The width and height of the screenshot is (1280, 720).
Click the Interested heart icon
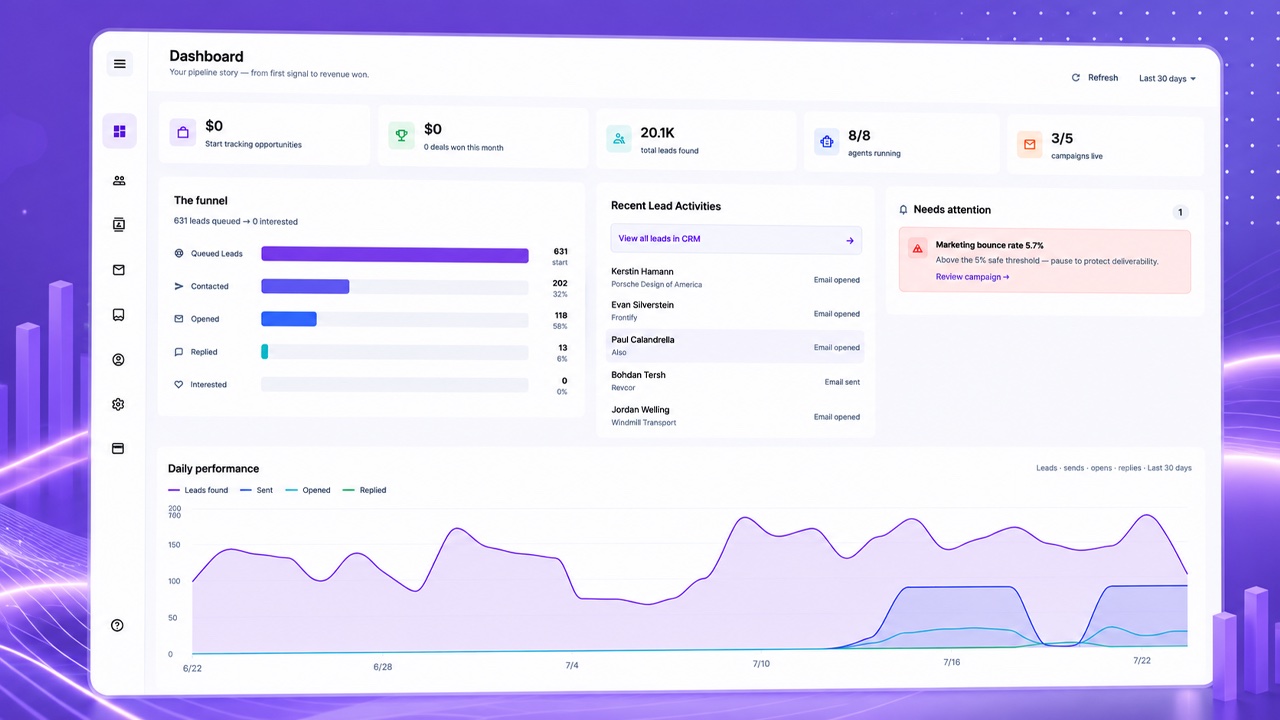[179, 384]
